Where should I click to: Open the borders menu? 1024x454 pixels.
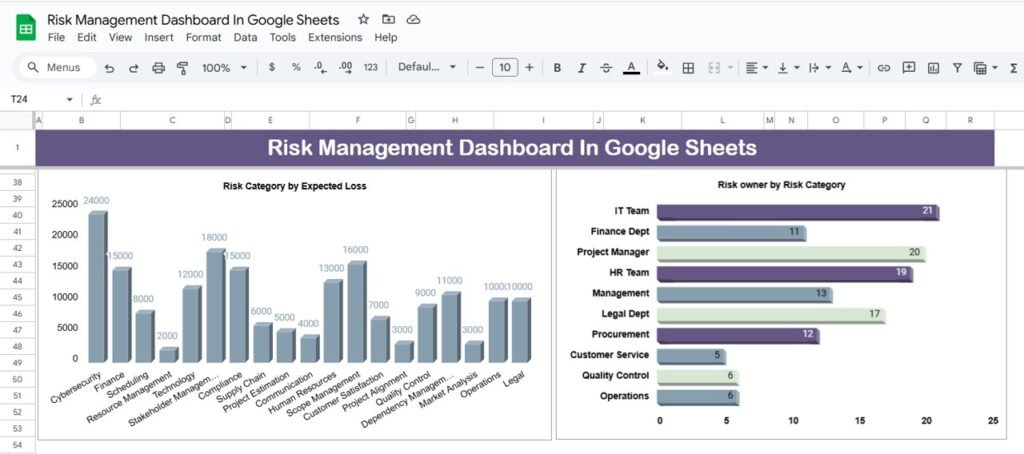pos(688,67)
